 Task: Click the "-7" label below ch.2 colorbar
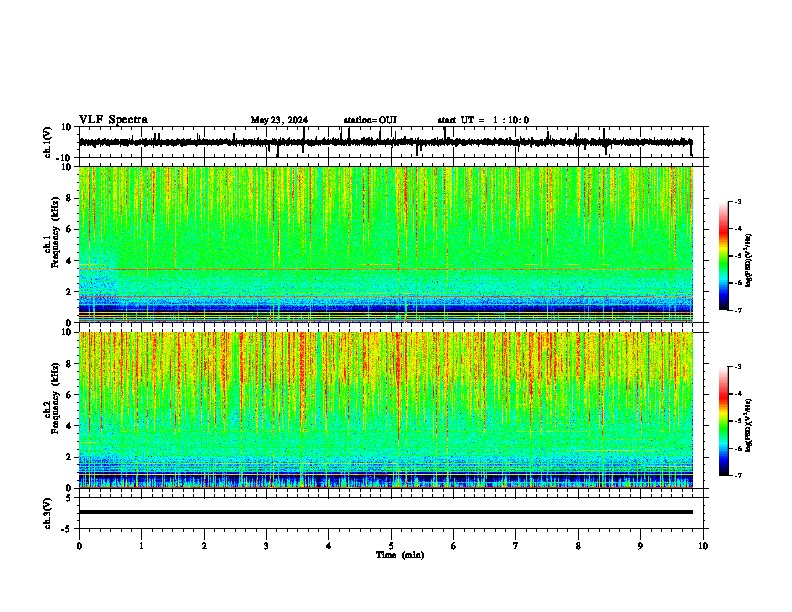click(738, 476)
